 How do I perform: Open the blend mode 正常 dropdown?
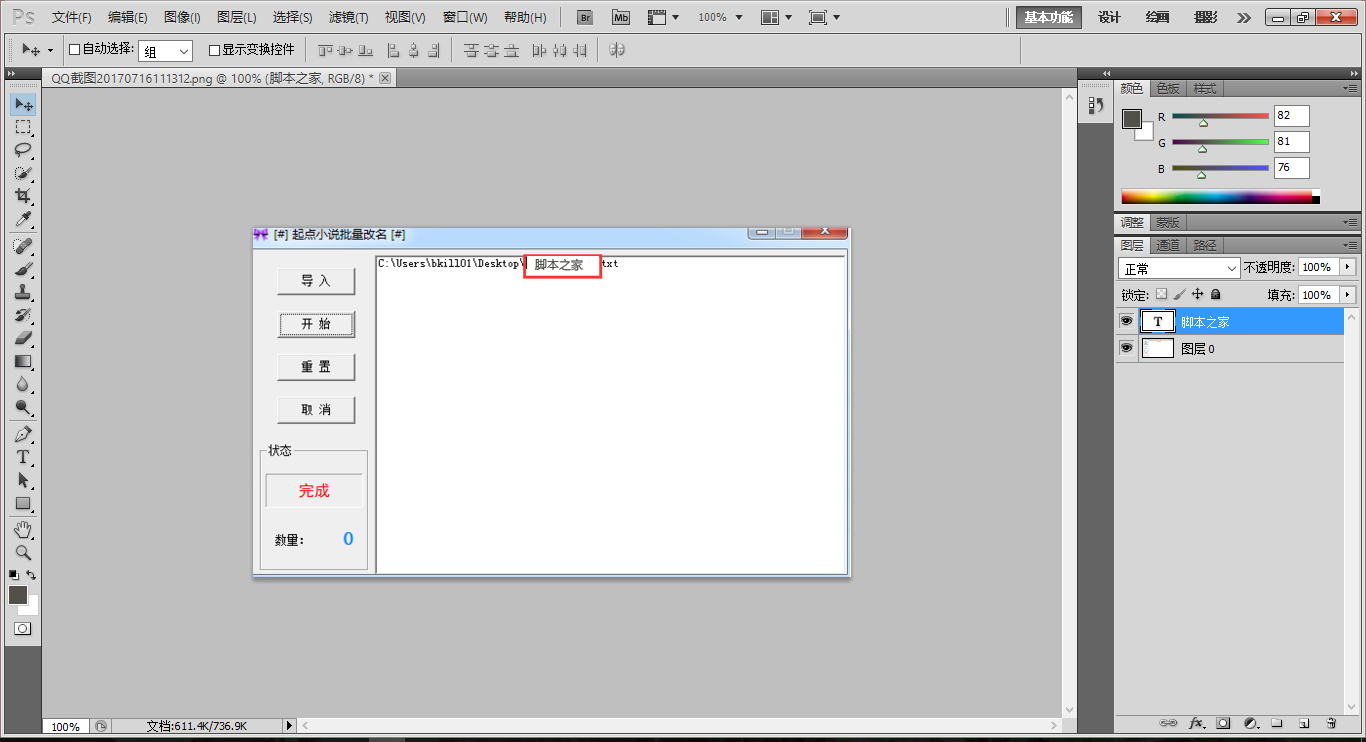[x=1179, y=268]
